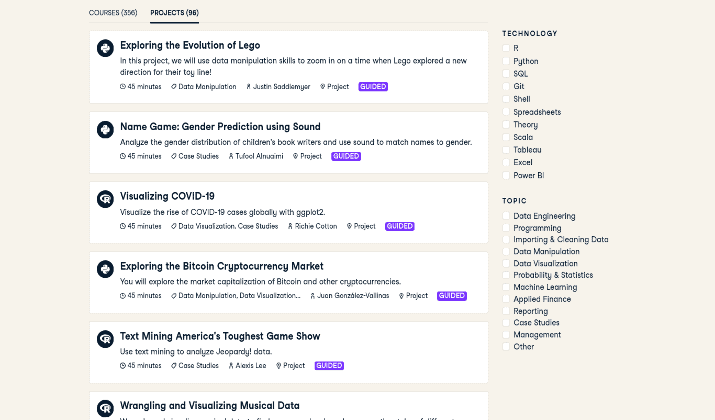Click R icon beside Text Mining America's Toughest Game Show
Viewport: 715px width, 420px height.
click(105, 339)
